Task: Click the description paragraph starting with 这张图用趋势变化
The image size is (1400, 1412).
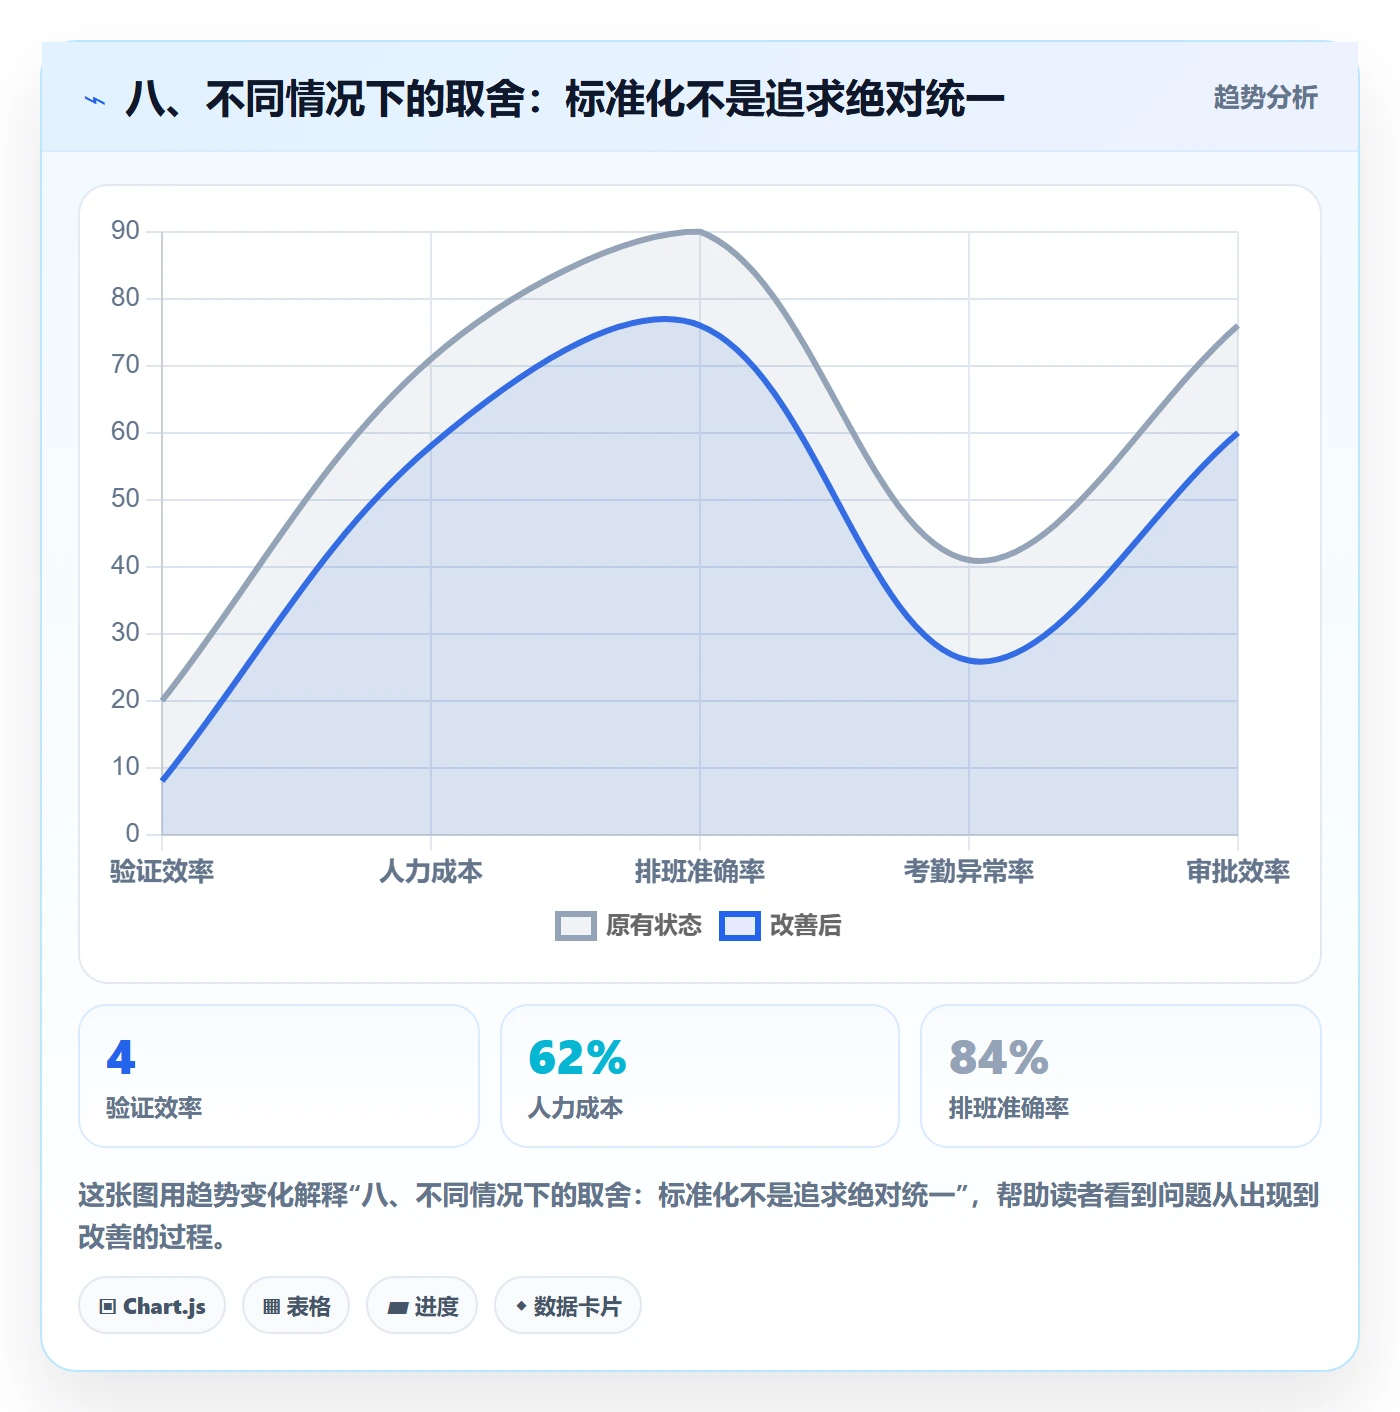Action: [698, 1216]
